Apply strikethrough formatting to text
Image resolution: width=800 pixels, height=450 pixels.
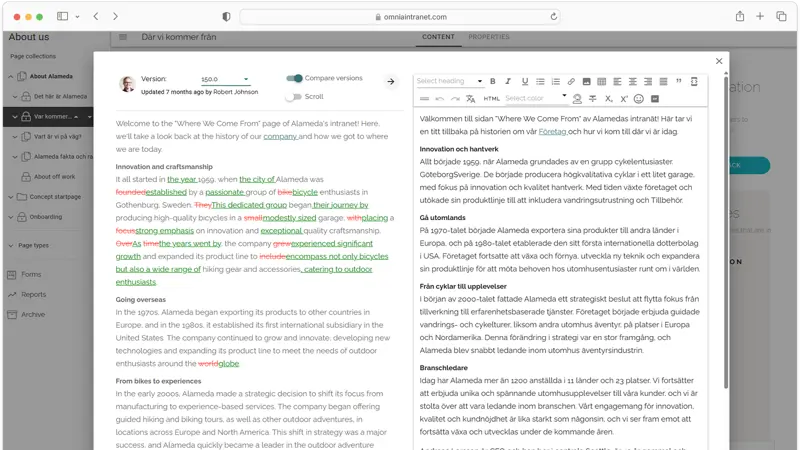(592, 98)
